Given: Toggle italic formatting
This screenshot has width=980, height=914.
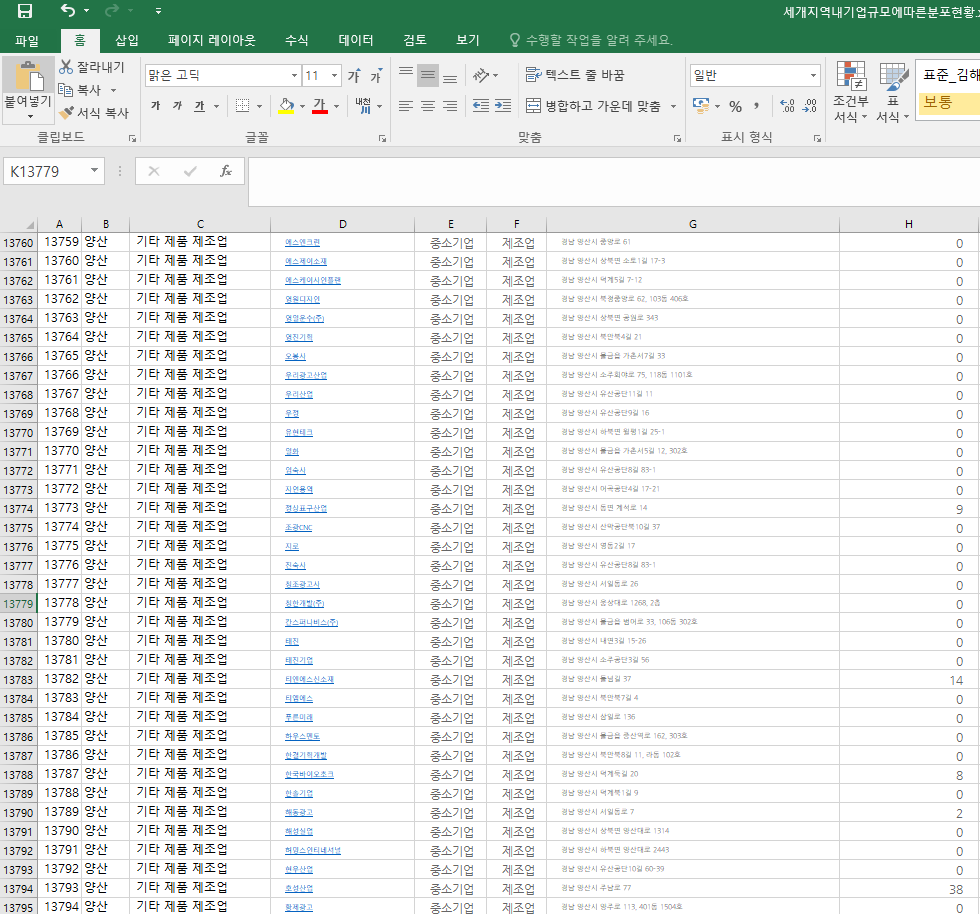Looking at the screenshot, I should pyautogui.click(x=178, y=106).
